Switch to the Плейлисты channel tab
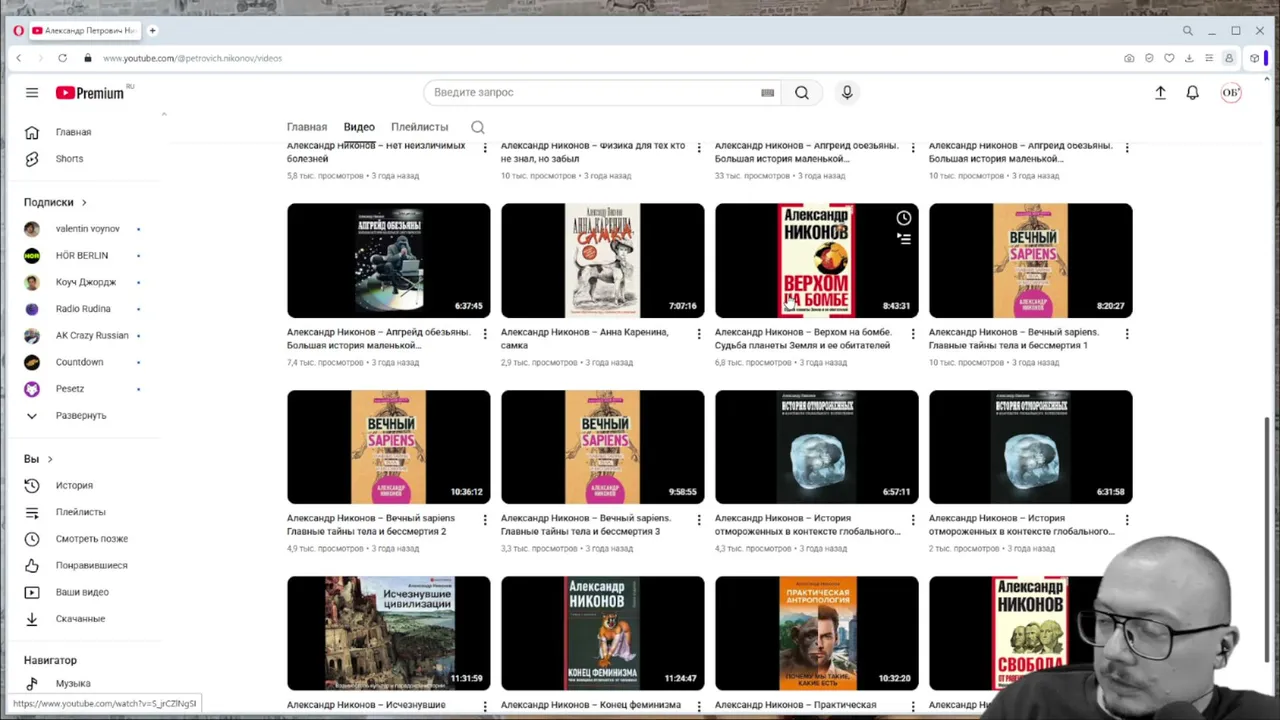This screenshot has height=720, width=1280. coord(419,127)
